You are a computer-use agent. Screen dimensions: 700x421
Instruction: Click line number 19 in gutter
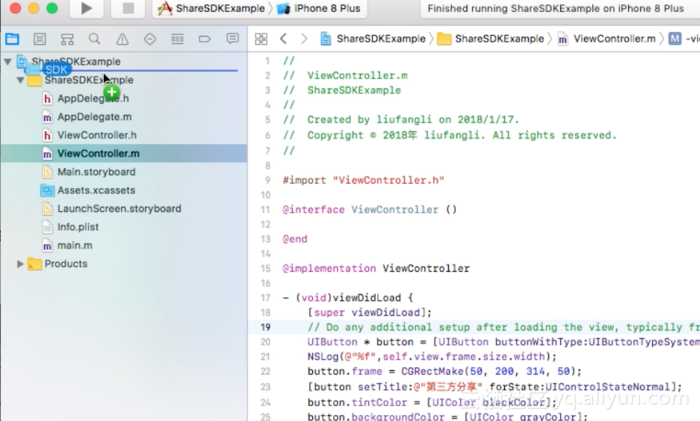[266, 327]
